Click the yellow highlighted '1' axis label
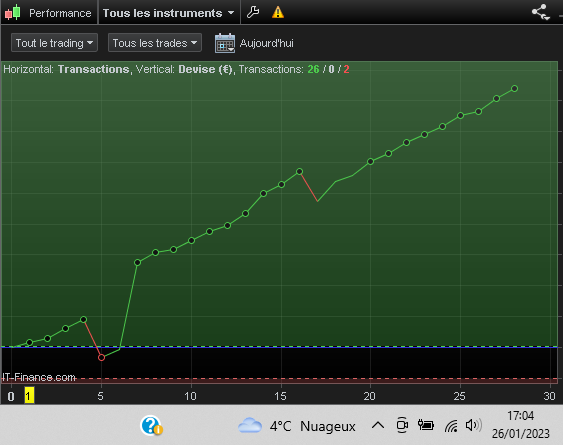Image resolution: width=563 pixels, height=445 pixels. click(x=29, y=396)
